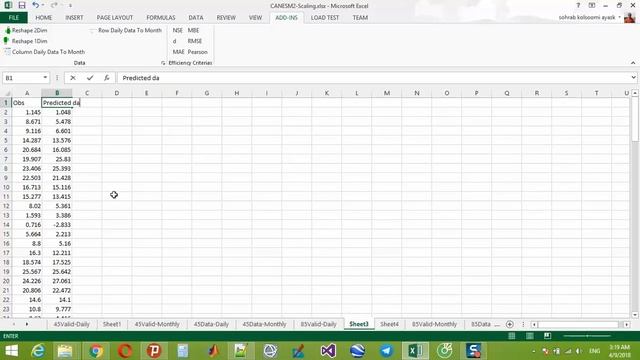The image size is (640, 360).
Task: Switch to HOME ribbon tab
Action: point(44,18)
